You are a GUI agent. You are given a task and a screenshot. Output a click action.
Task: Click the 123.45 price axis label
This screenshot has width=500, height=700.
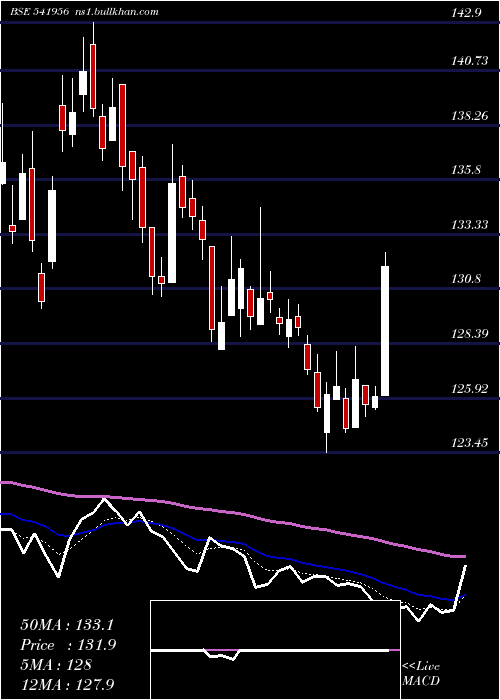(x=470, y=443)
